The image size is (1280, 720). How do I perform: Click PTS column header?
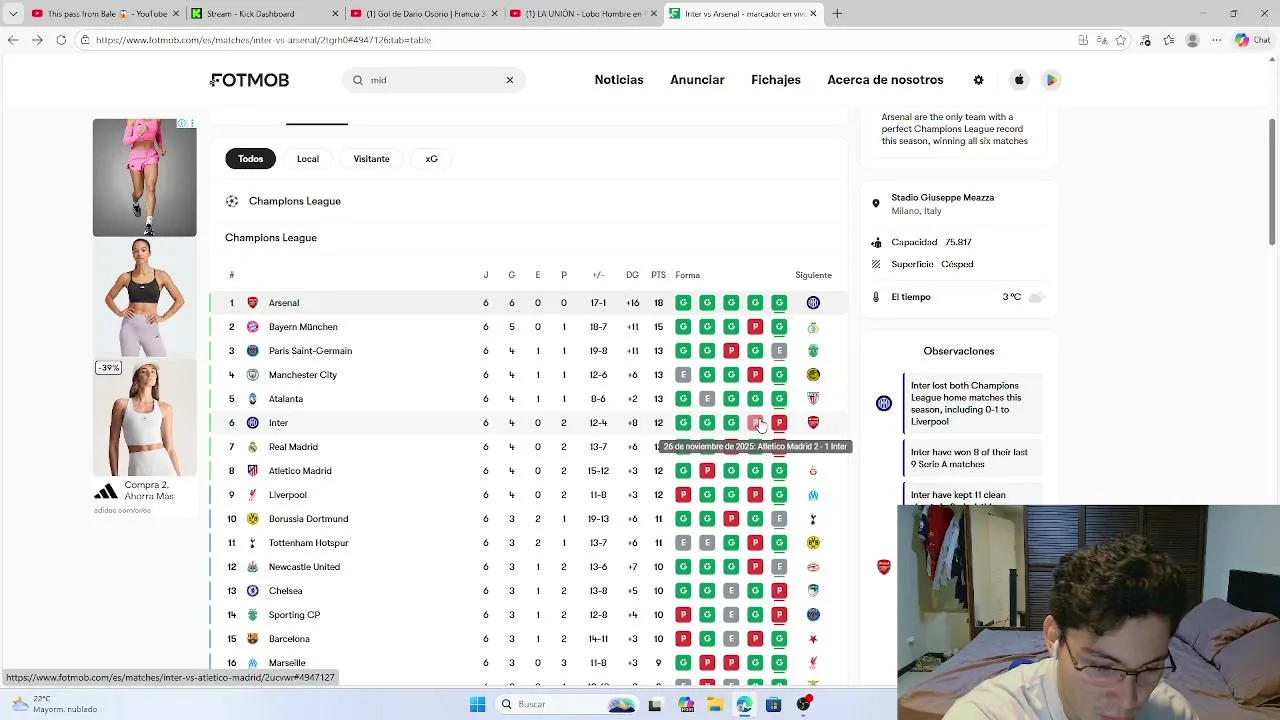point(658,275)
